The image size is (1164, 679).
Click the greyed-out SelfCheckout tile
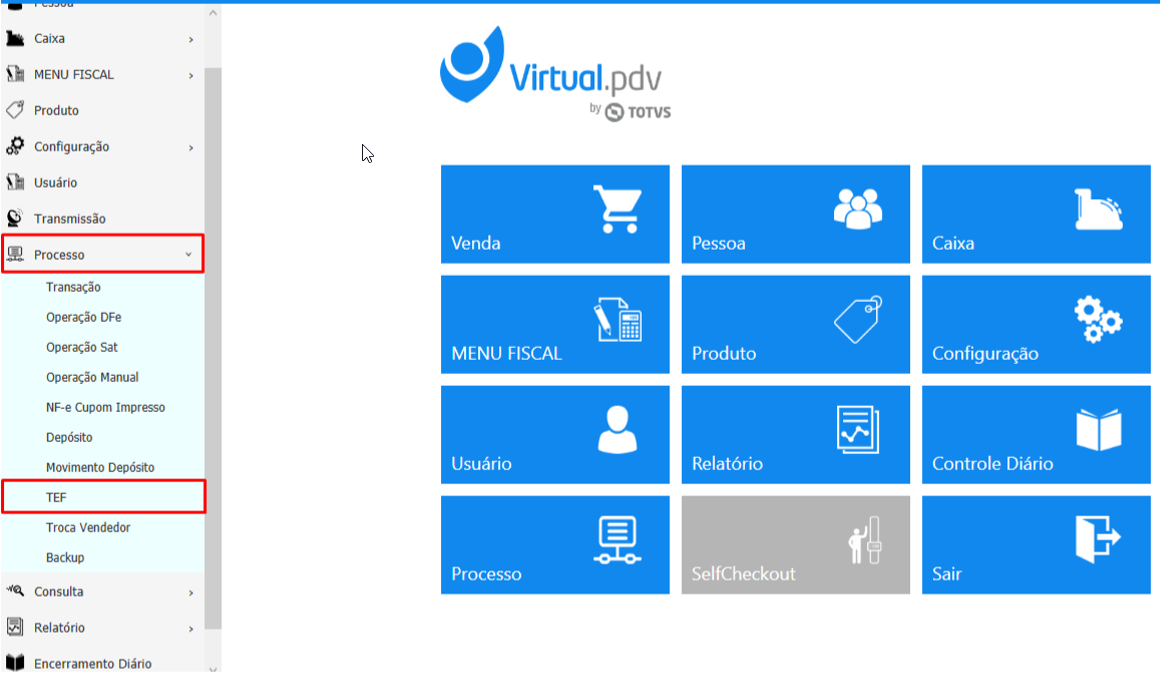tap(795, 545)
